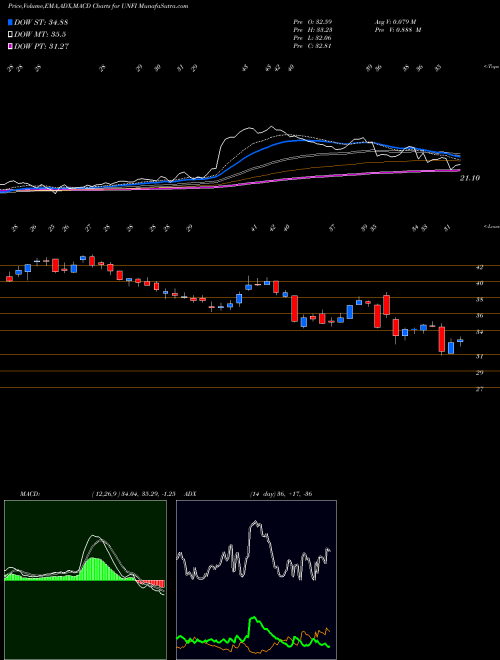
Task: Click the 29 price axis label
Action: (x=479, y=373)
